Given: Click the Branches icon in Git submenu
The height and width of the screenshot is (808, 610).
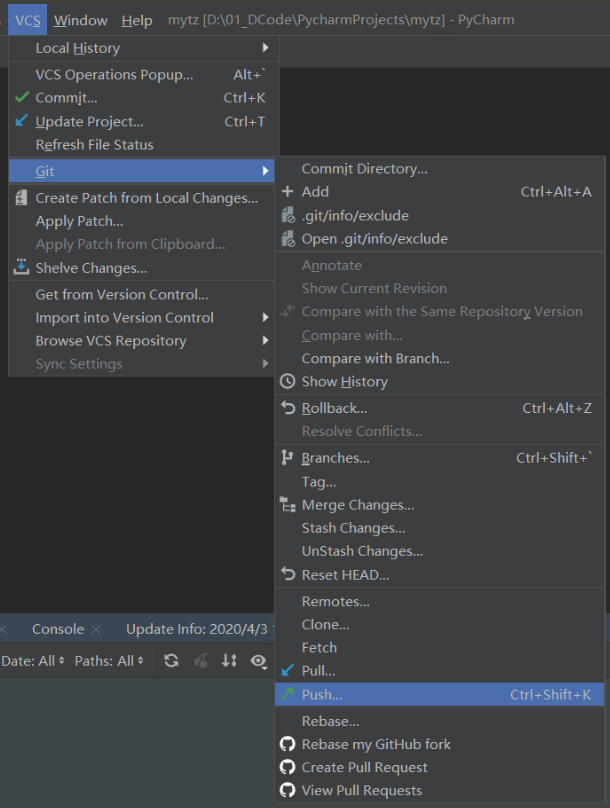Looking at the screenshot, I should [x=287, y=458].
